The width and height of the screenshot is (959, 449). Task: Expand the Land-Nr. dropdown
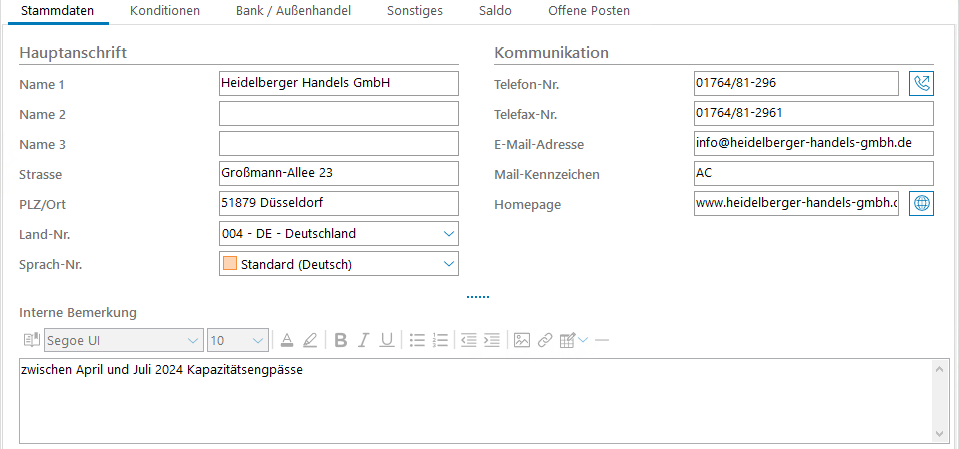pos(447,234)
